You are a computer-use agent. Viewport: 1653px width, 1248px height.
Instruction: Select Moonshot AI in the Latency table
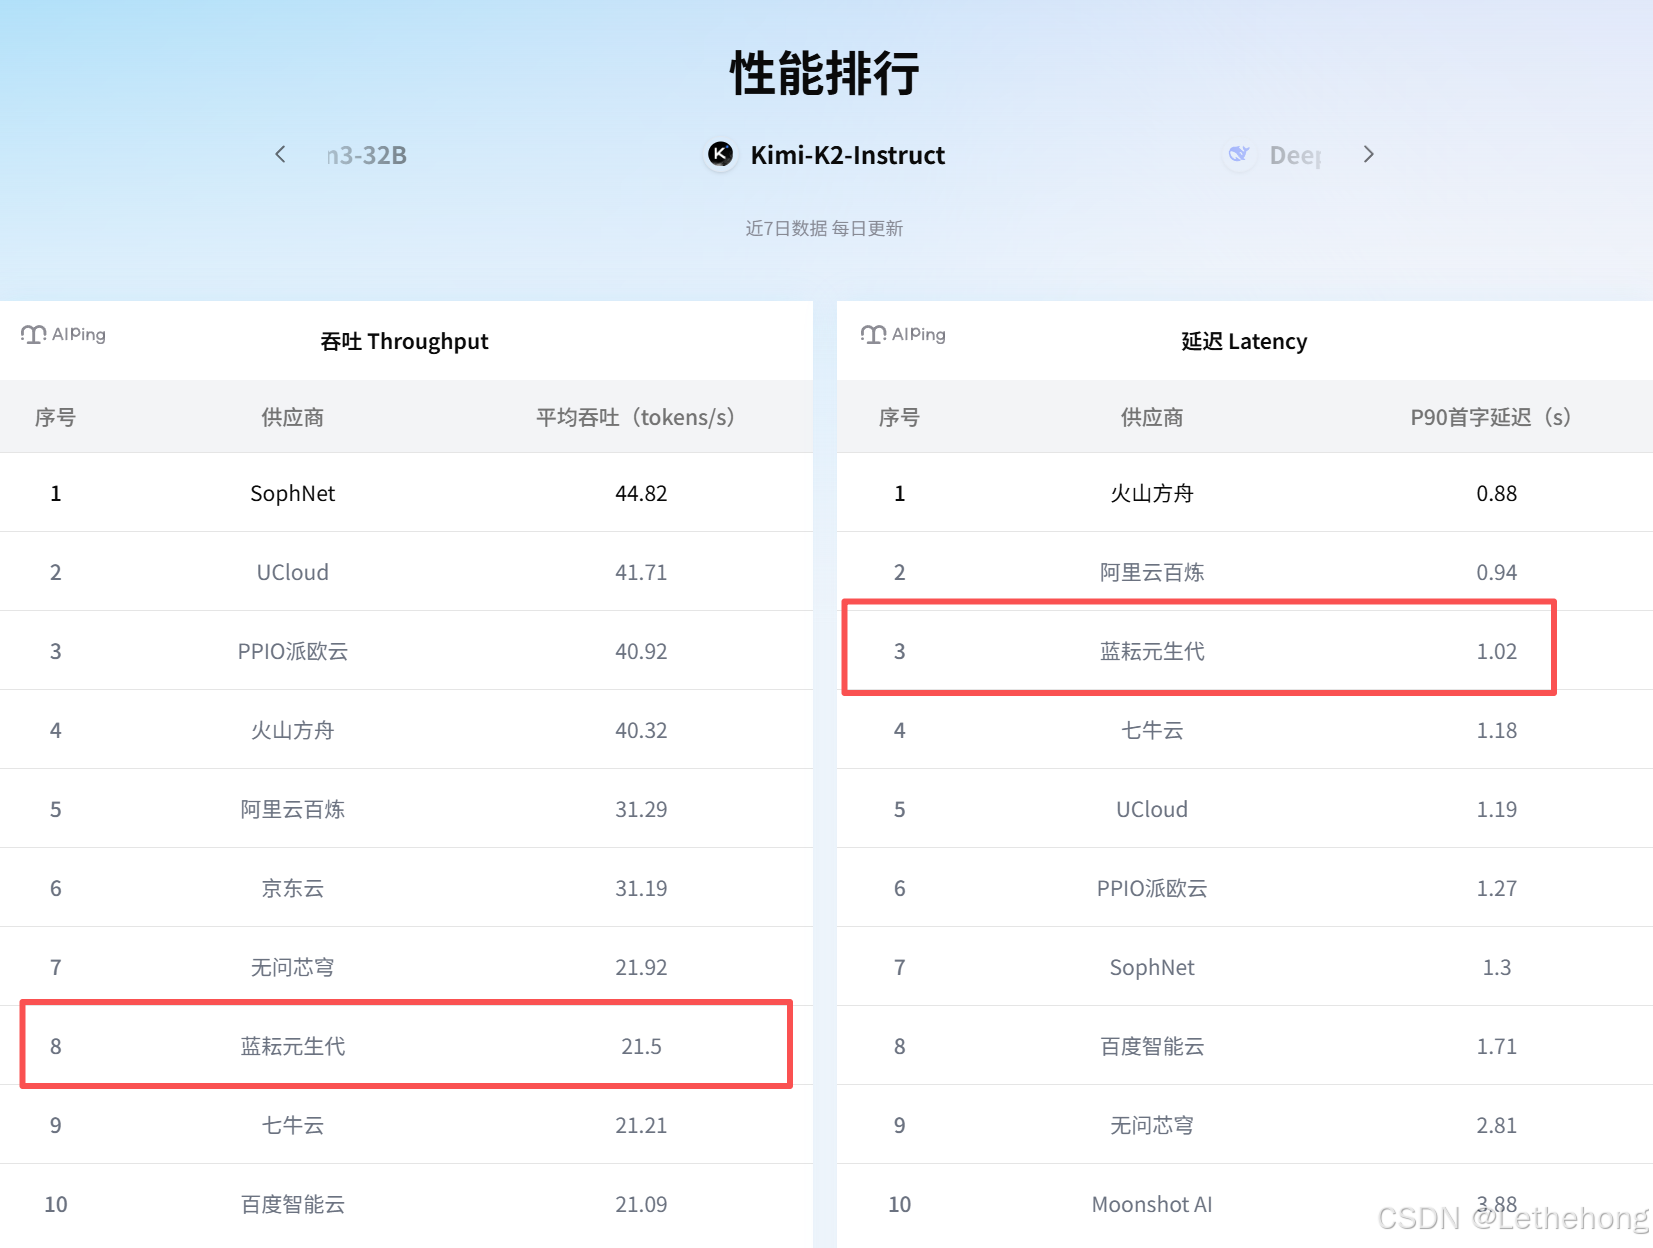pyautogui.click(x=1152, y=1204)
